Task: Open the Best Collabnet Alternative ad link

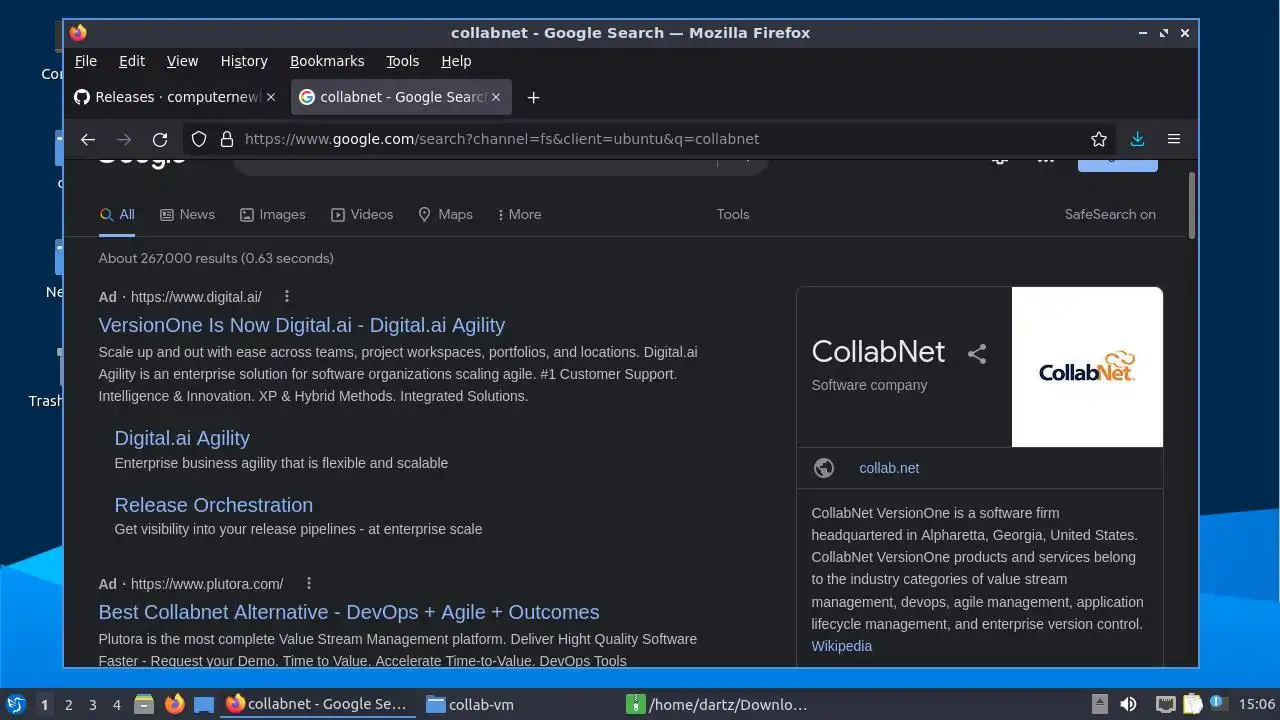Action: [349, 612]
